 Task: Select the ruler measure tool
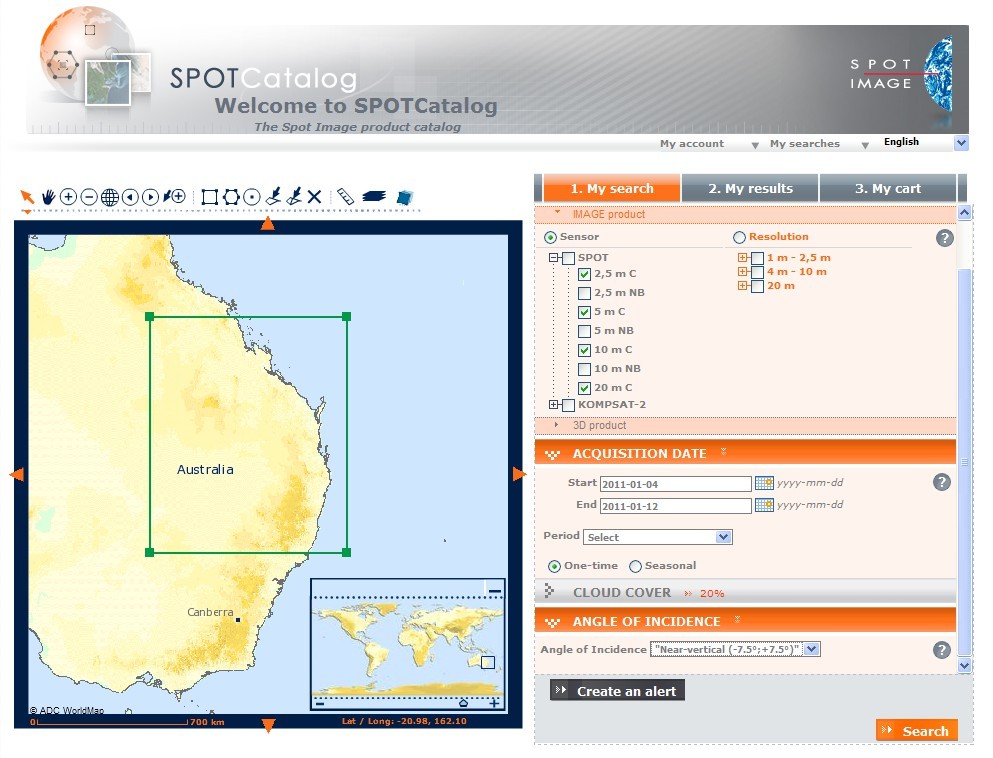tap(345, 196)
